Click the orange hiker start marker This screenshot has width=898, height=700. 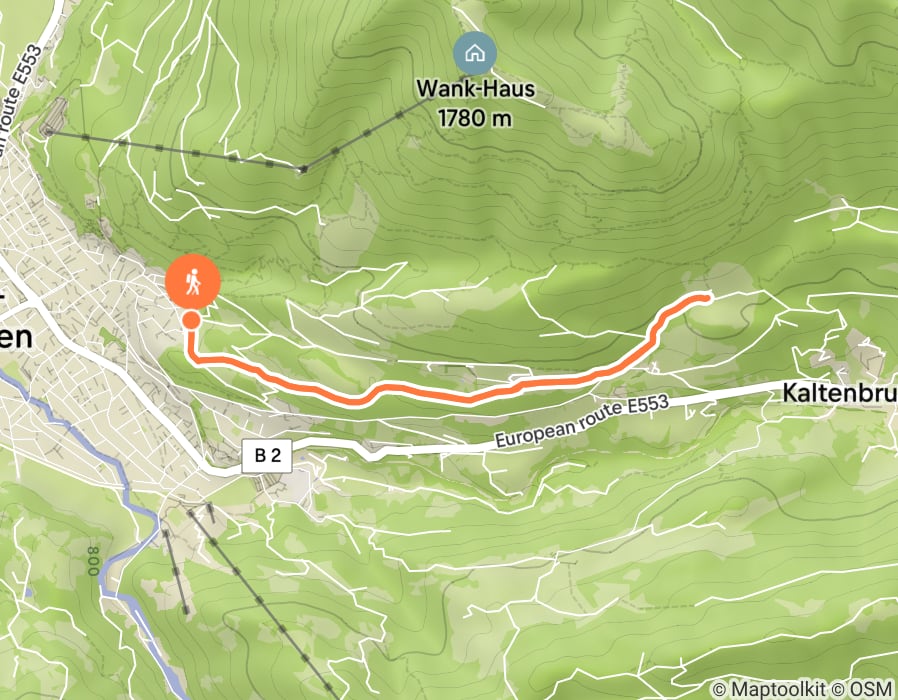coord(193,281)
